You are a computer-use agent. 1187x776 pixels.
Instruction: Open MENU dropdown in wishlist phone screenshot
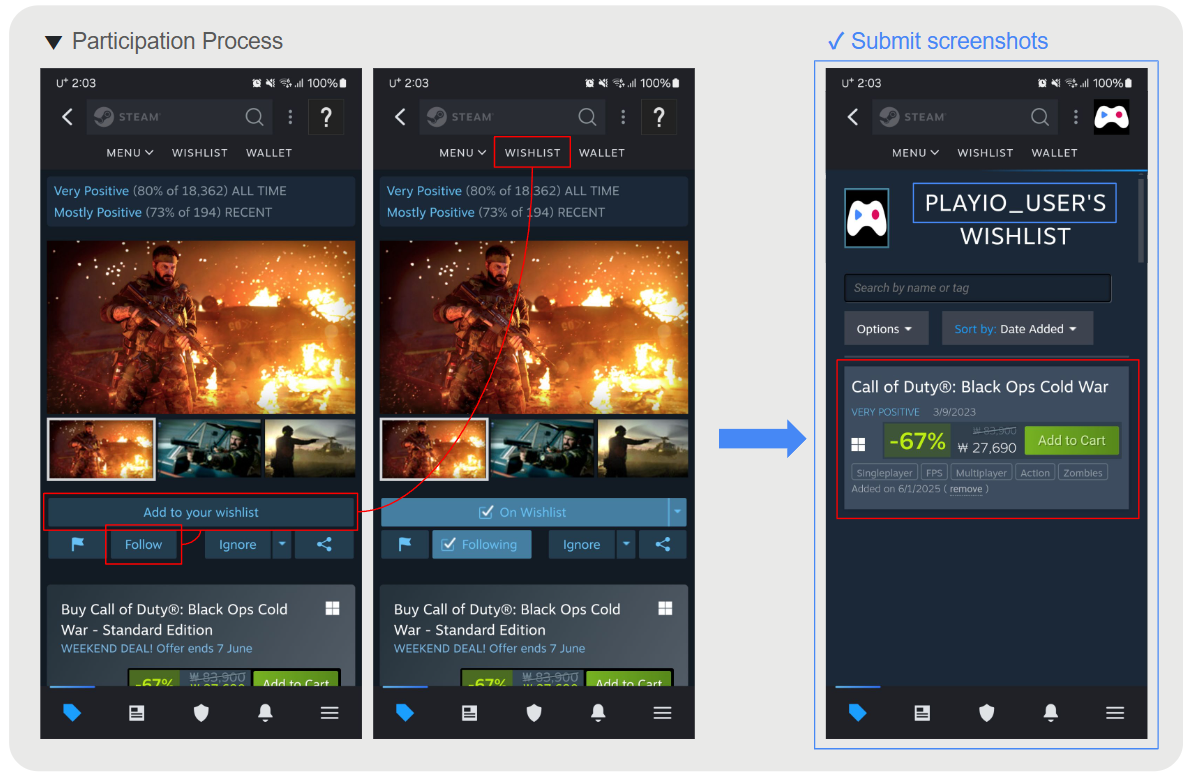point(915,153)
